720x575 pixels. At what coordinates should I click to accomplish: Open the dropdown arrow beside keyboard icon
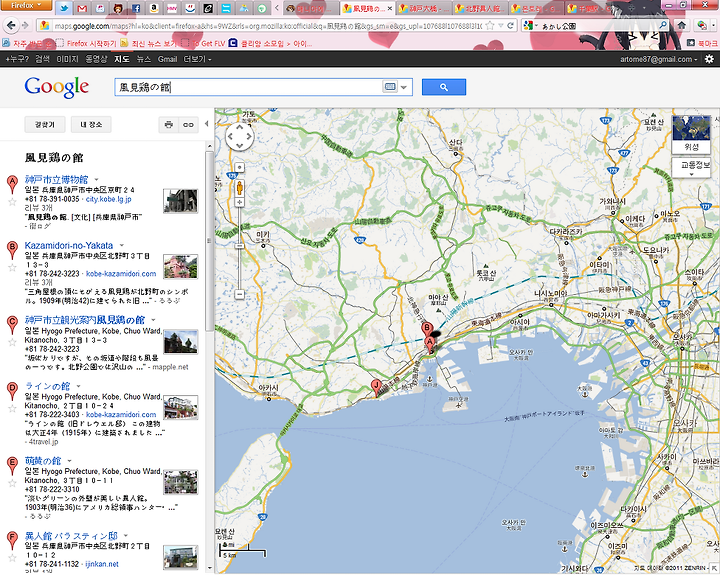coord(404,87)
